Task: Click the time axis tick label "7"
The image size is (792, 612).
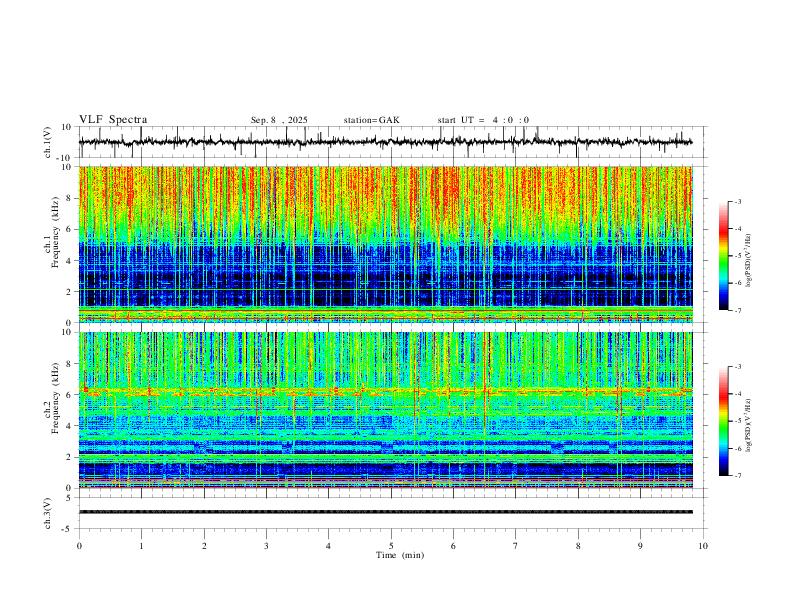Action: point(516,546)
